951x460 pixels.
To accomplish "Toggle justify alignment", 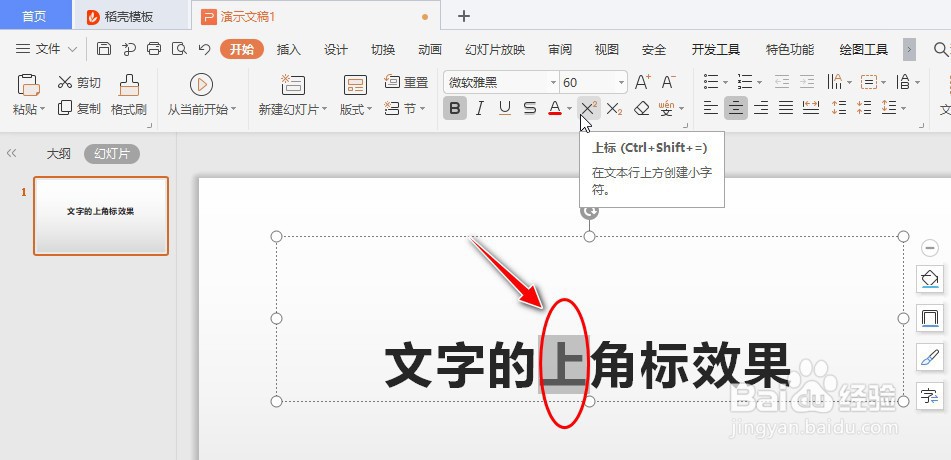I will click(786, 108).
